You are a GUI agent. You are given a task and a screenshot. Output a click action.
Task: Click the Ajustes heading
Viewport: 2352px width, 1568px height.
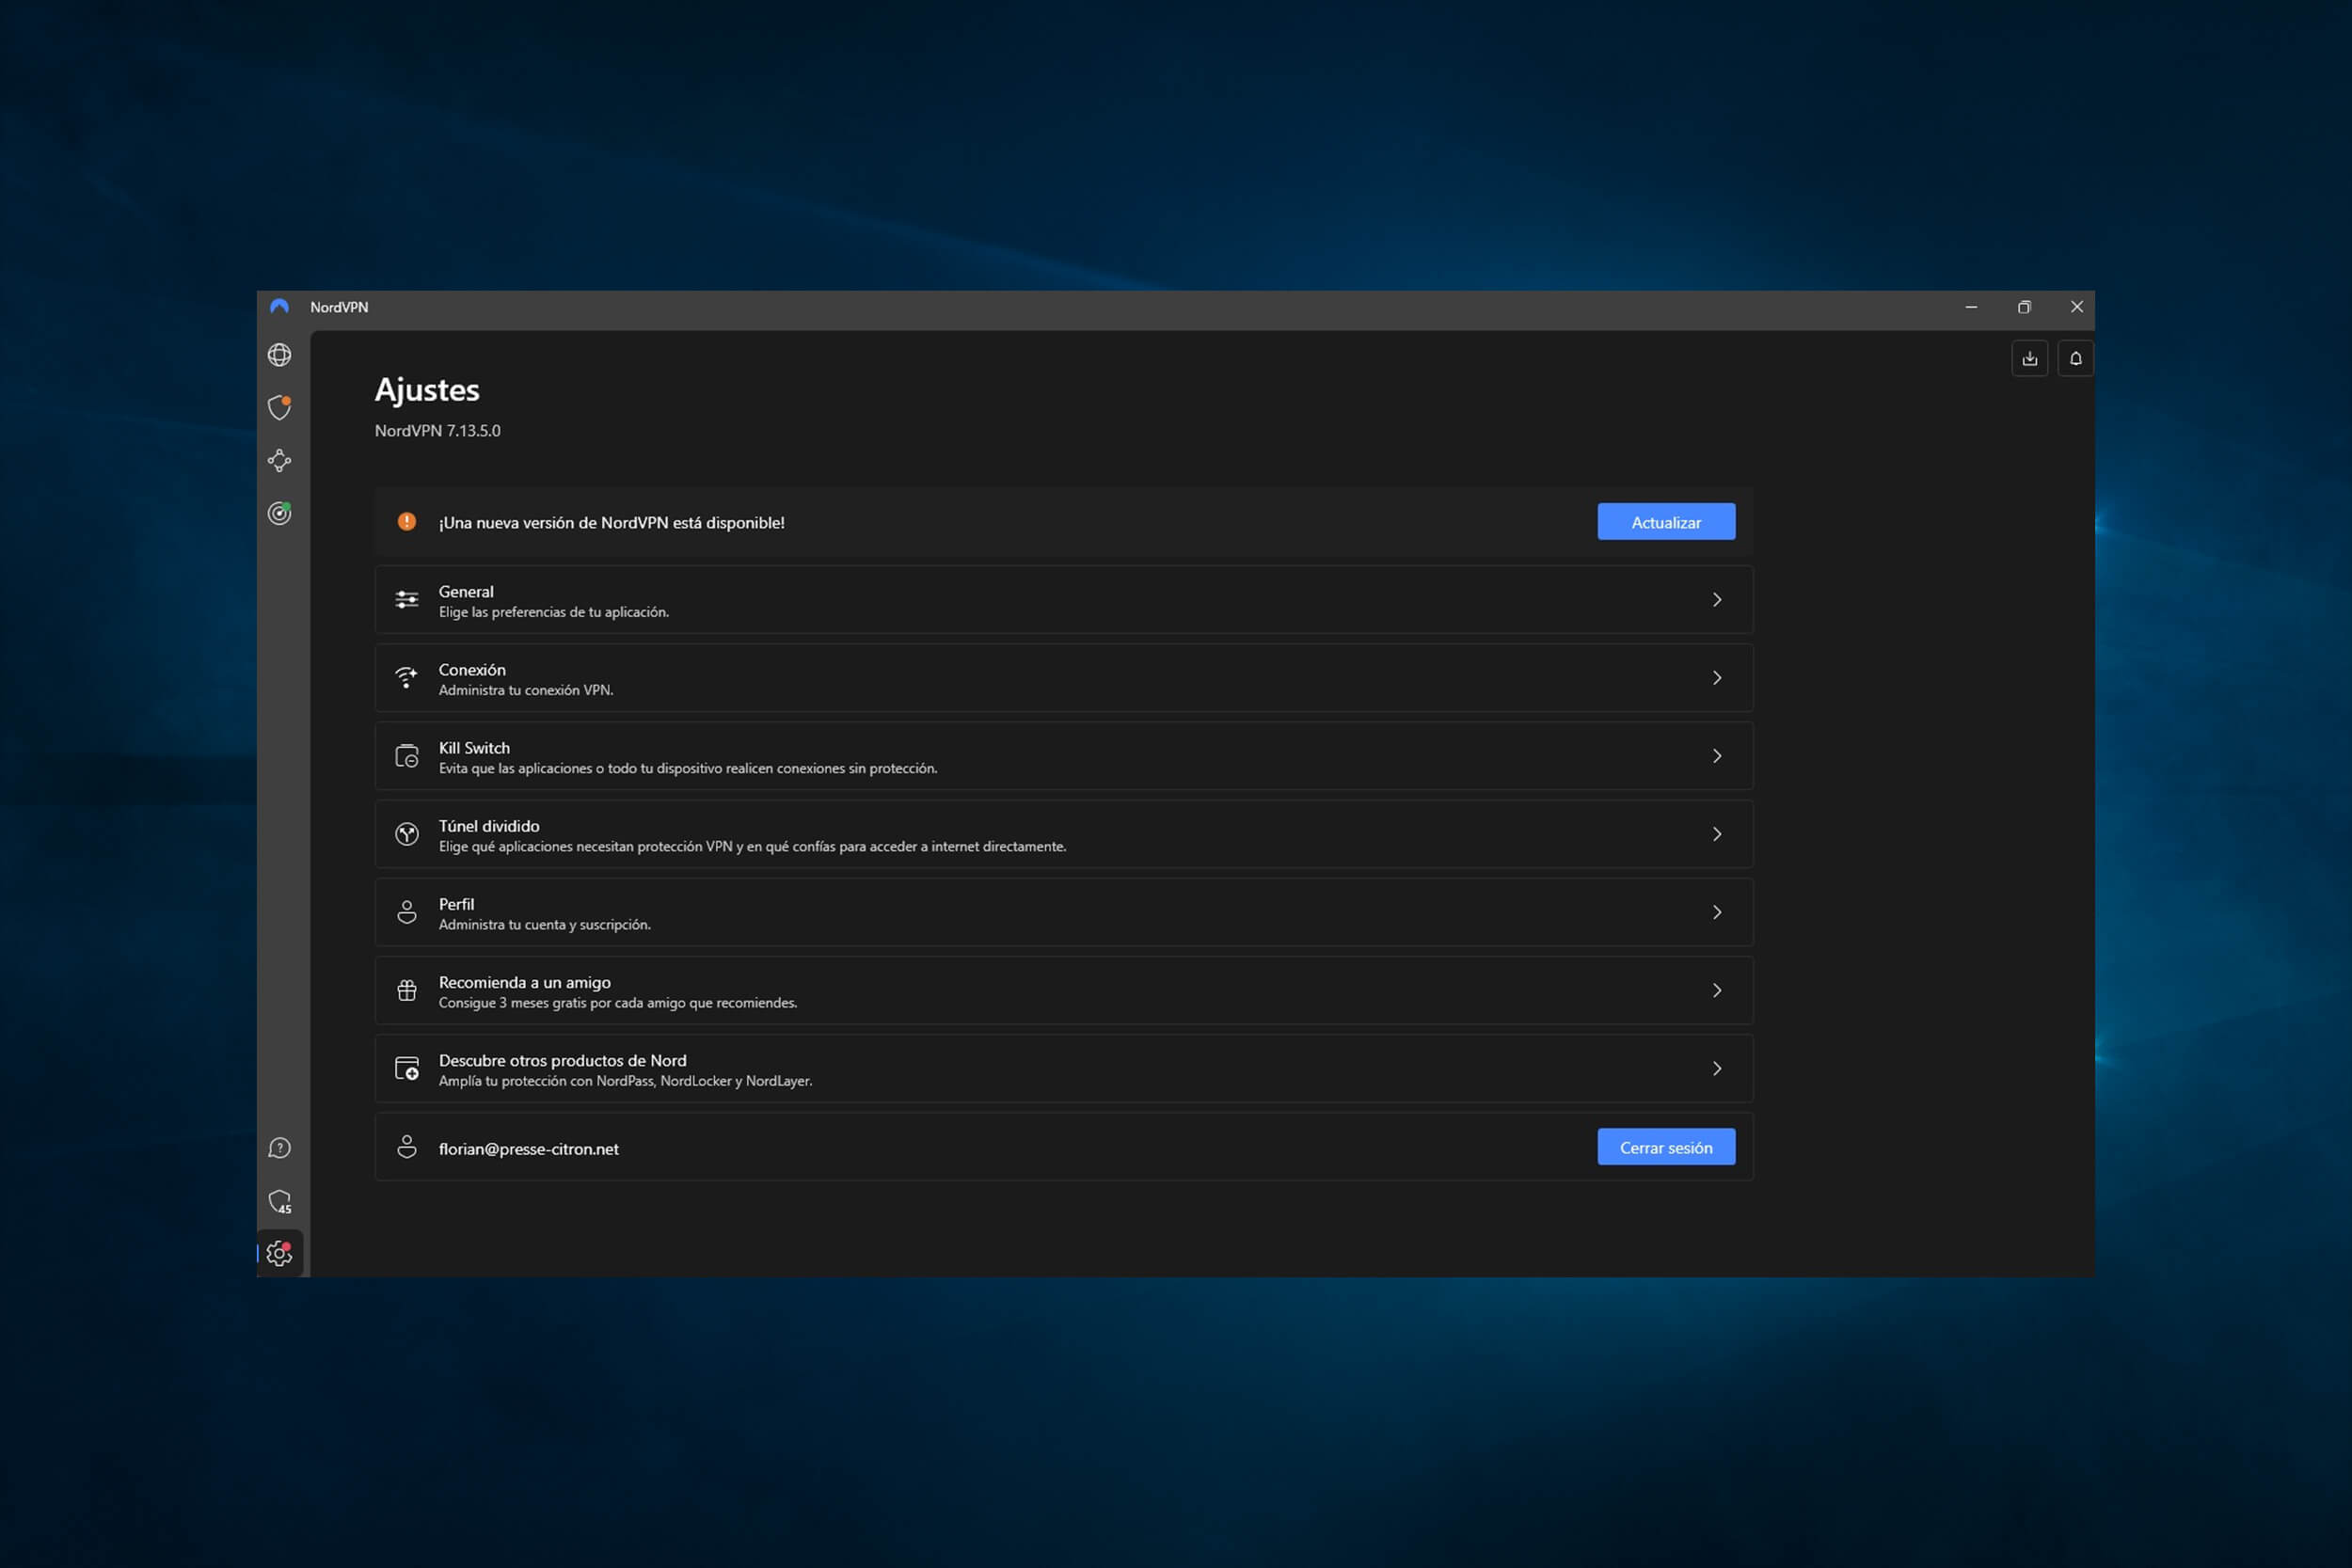(427, 390)
